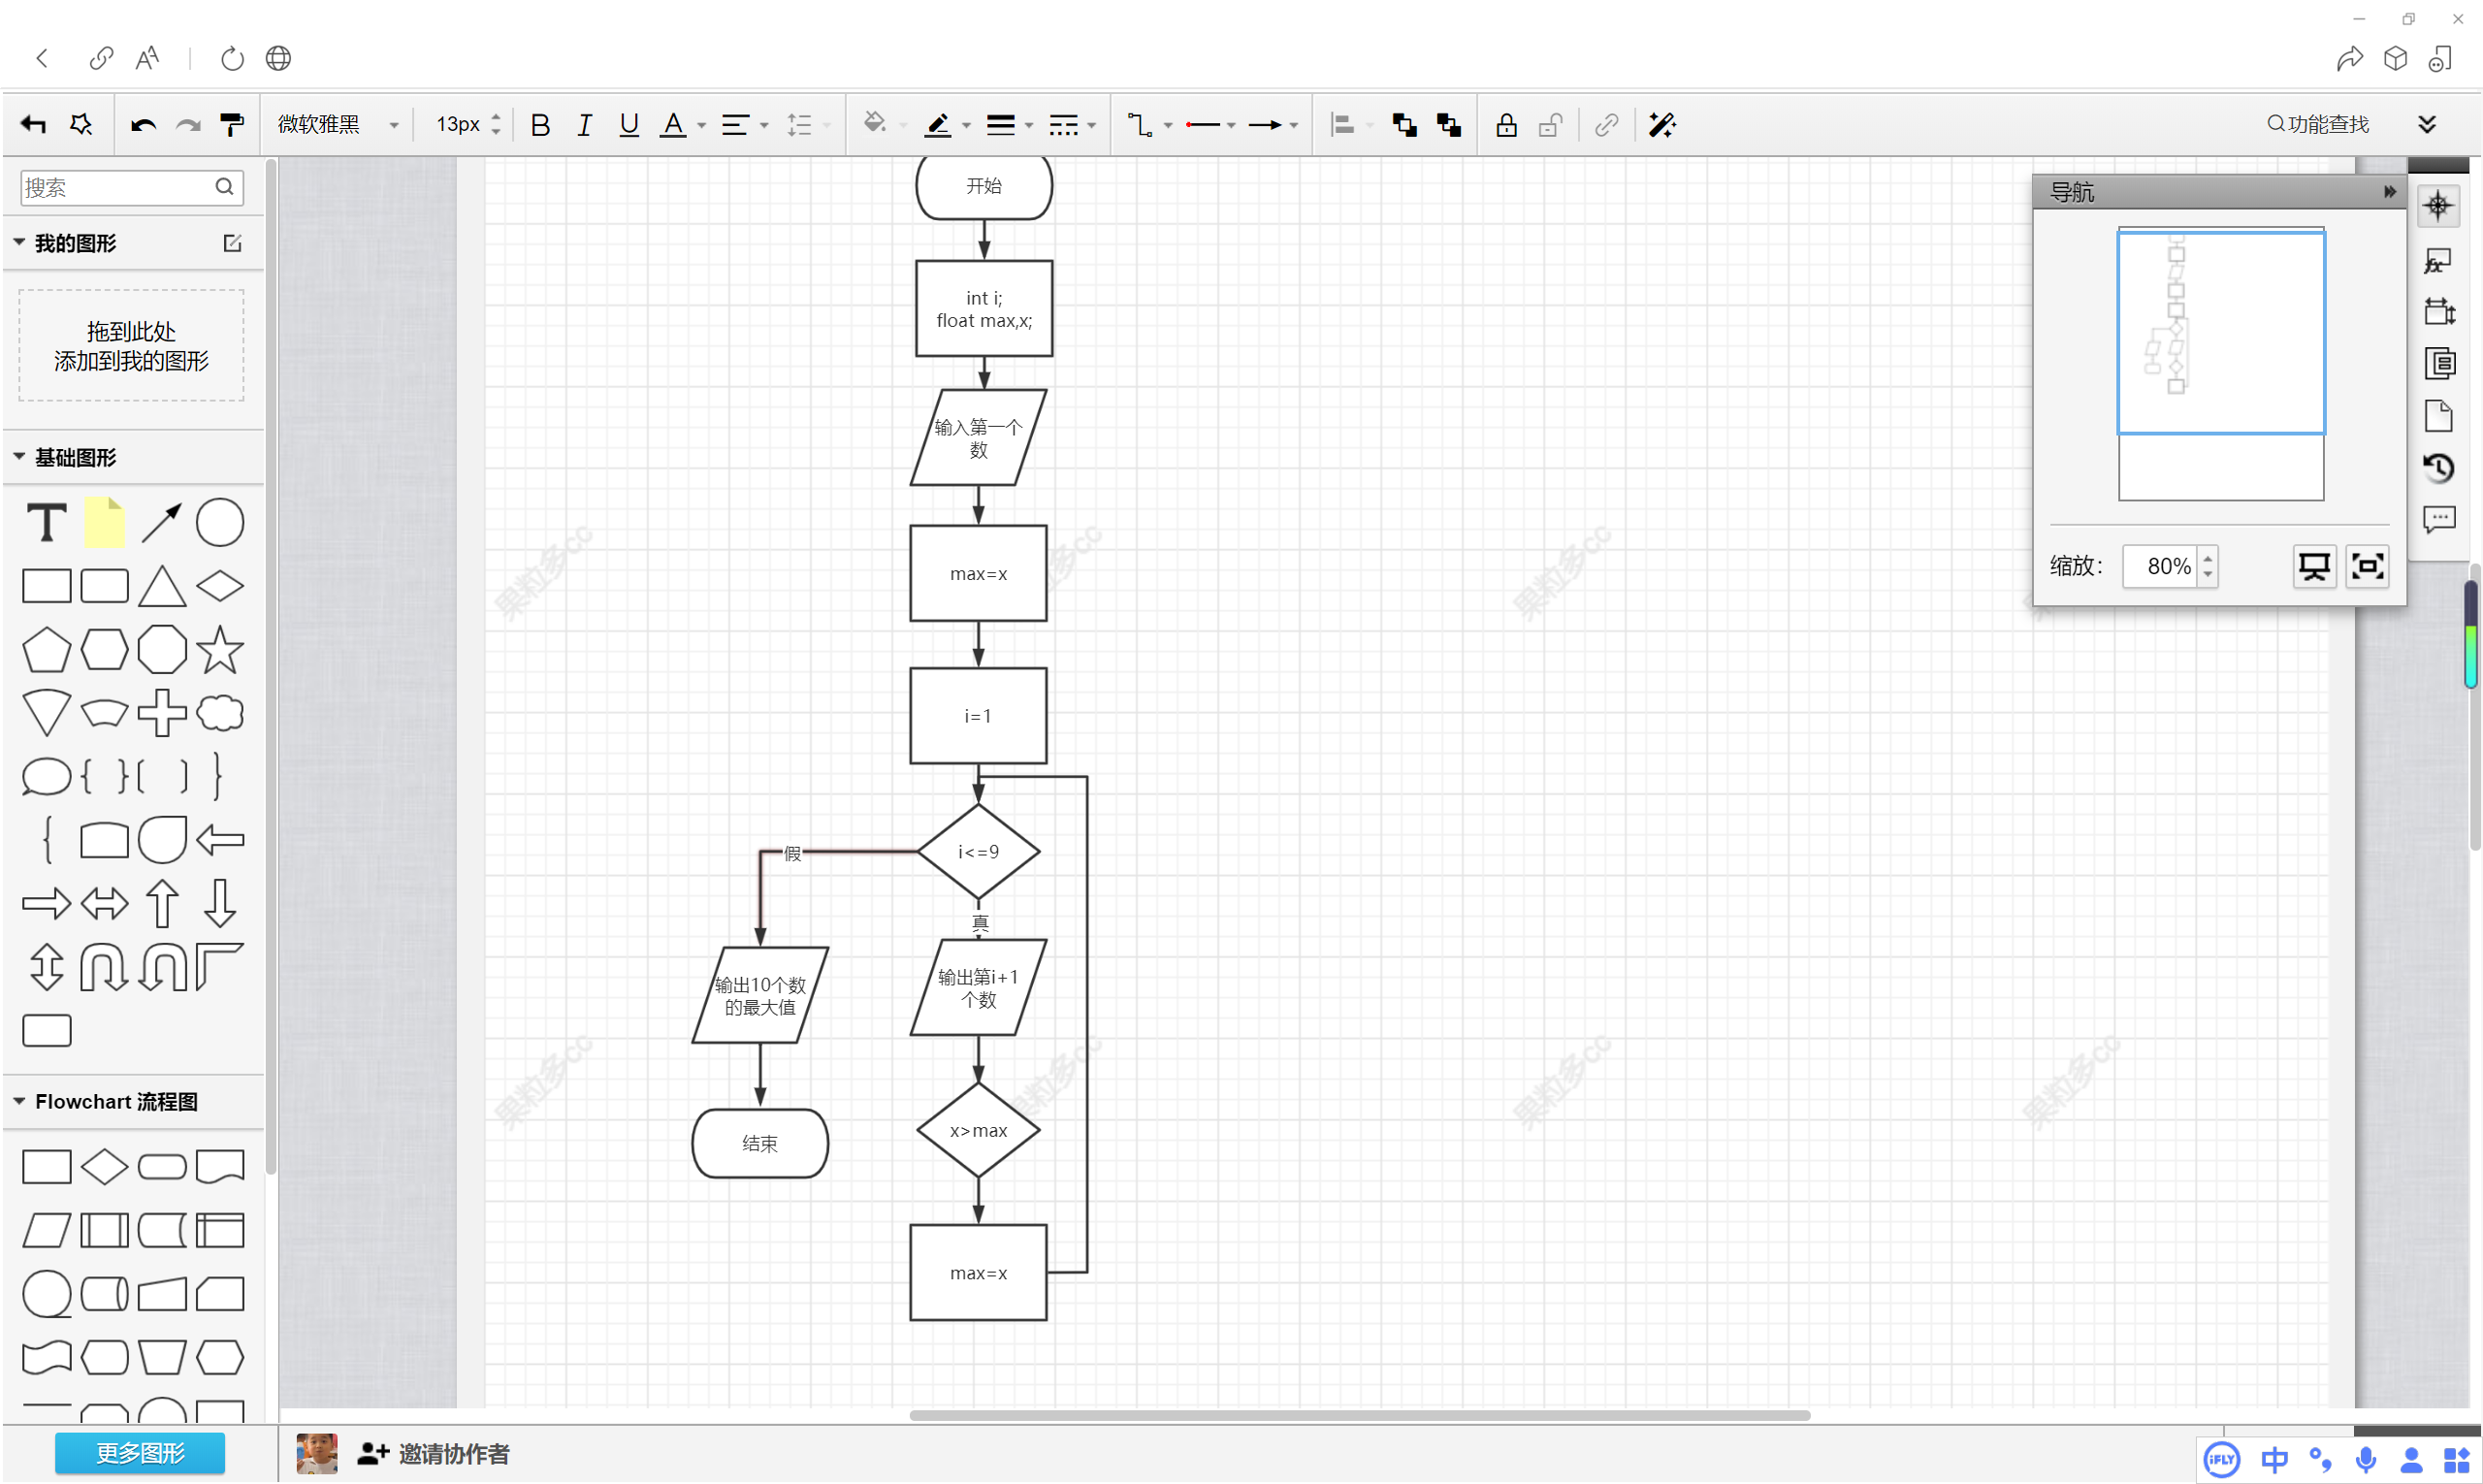Open the comments speech bubble icon
The height and width of the screenshot is (1484, 2483).
point(2438,520)
